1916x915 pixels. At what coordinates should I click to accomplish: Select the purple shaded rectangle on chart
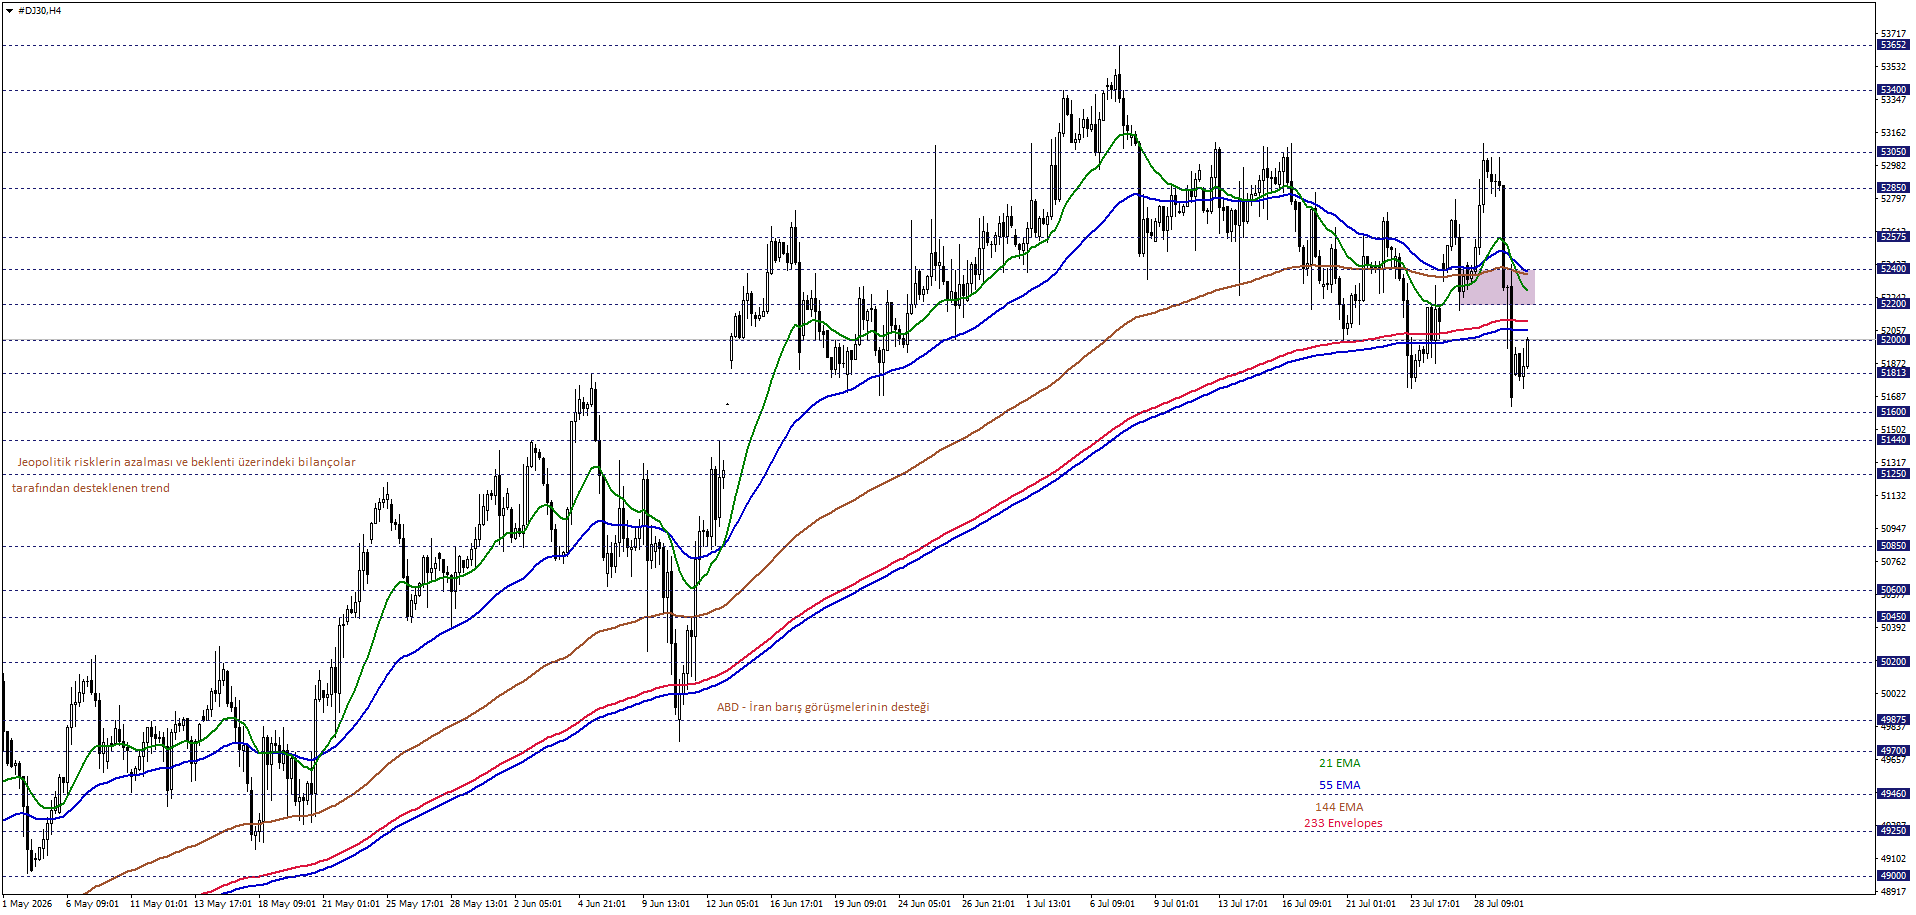click(x=1497, y=286)
